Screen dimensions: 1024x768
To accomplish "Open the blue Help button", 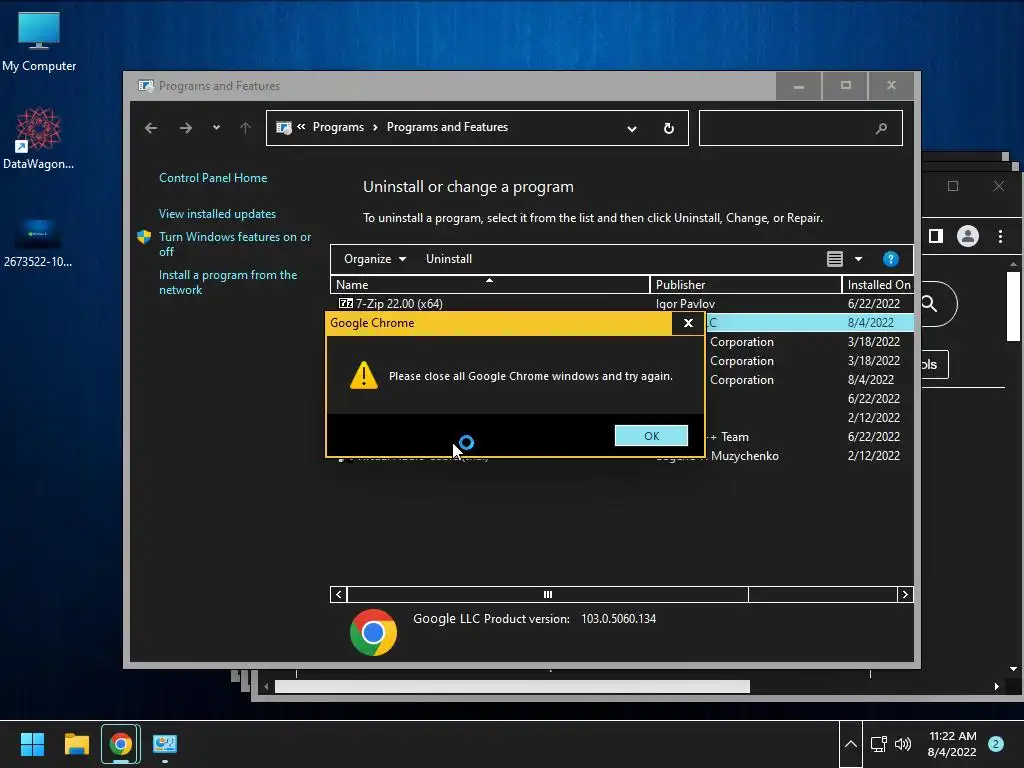I will coord(891,259).
